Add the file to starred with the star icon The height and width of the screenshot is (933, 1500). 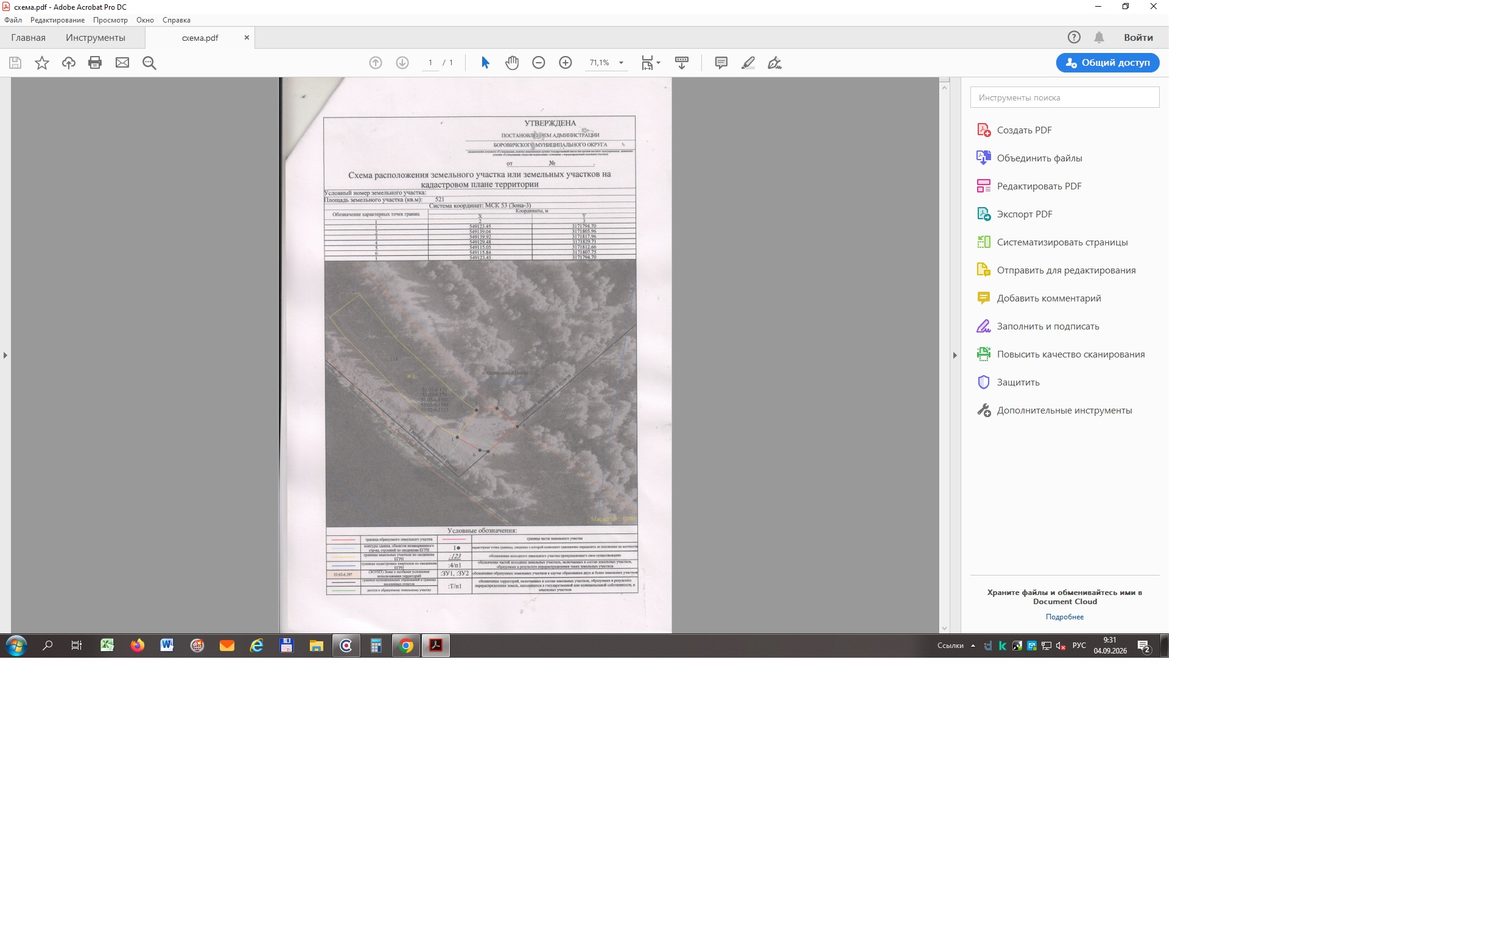click(x=42, y=63)
